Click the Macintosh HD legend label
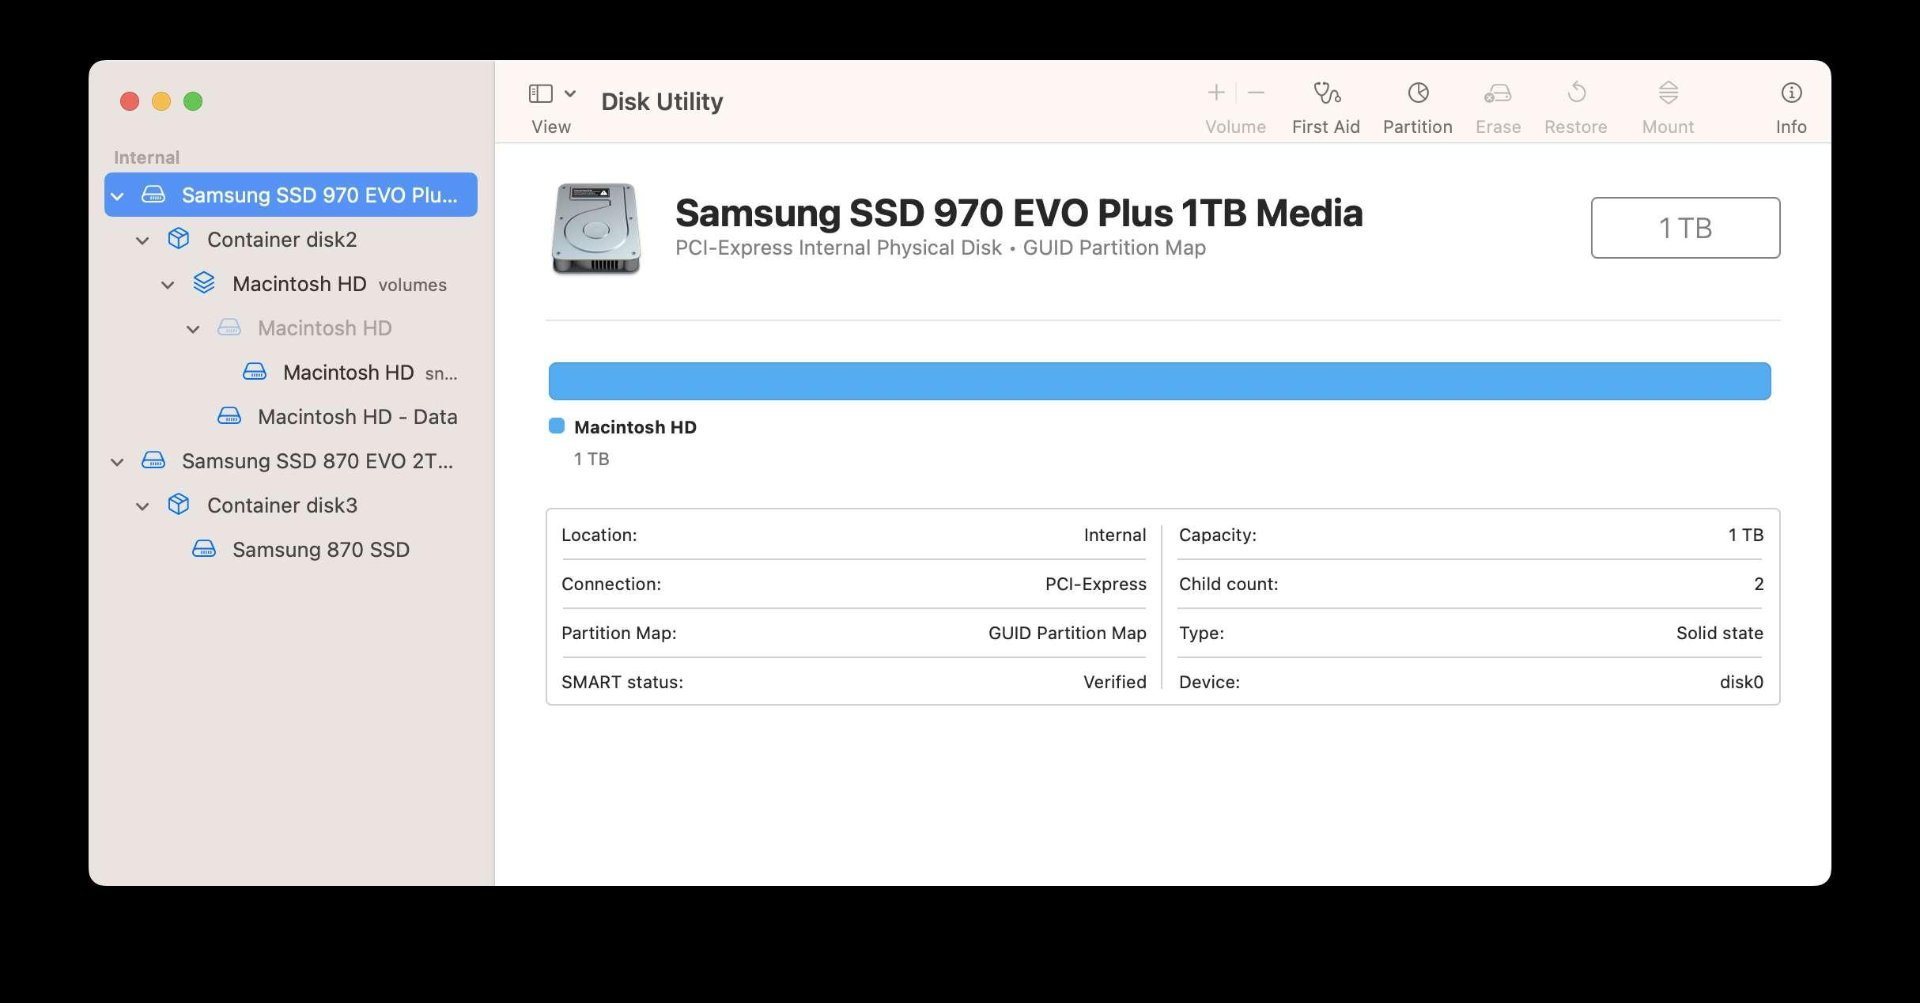 click(x=635, y=427)
